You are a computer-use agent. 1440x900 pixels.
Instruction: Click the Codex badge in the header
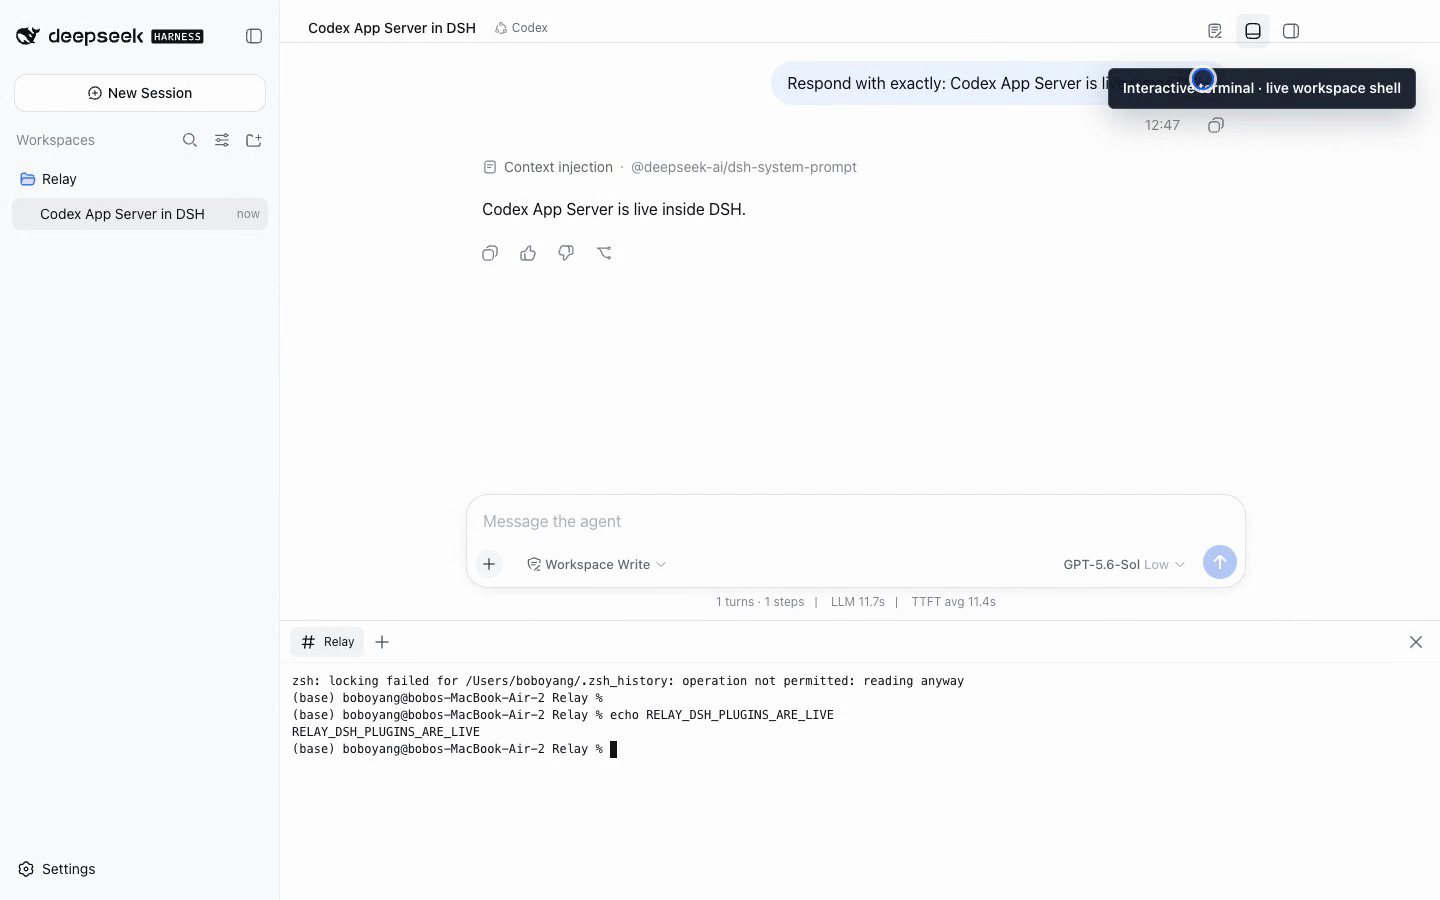pyautogui.click(x=521, y=28)
